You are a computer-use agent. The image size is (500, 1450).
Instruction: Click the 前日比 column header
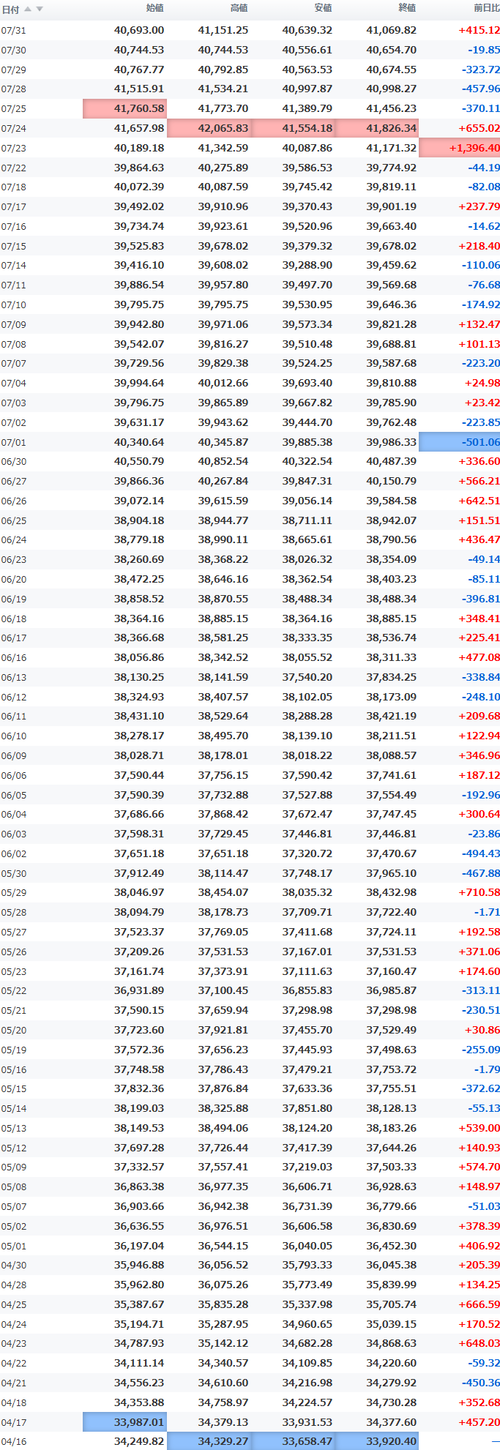(x=485, y=9)
